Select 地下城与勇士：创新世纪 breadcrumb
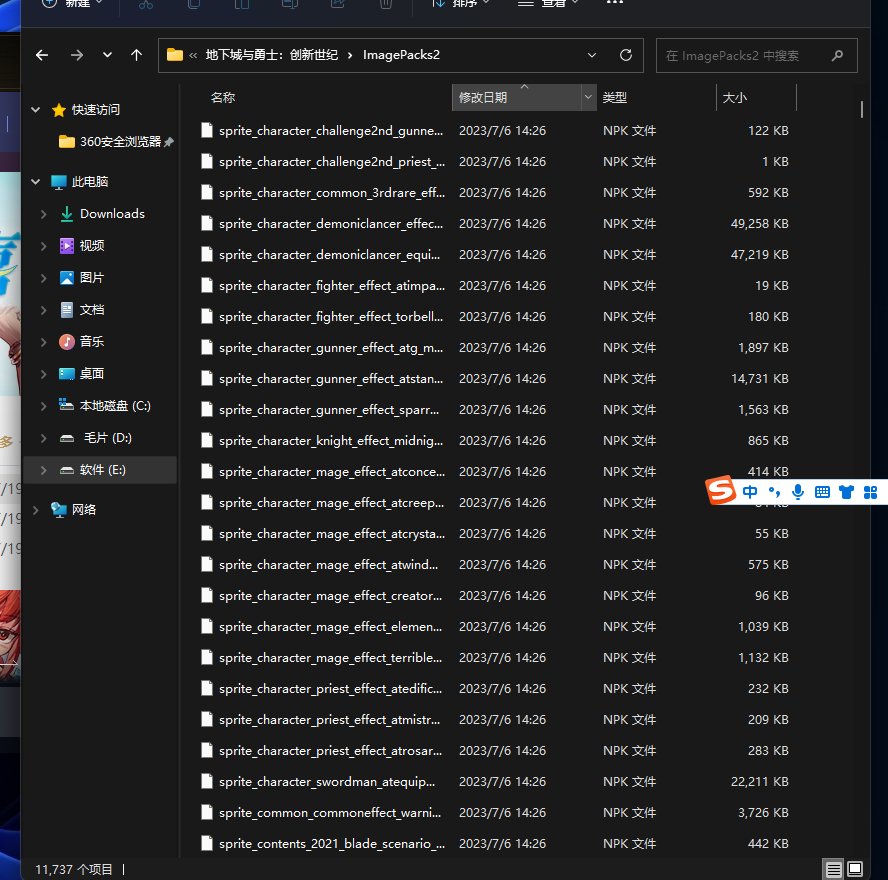 pos(271,55)
